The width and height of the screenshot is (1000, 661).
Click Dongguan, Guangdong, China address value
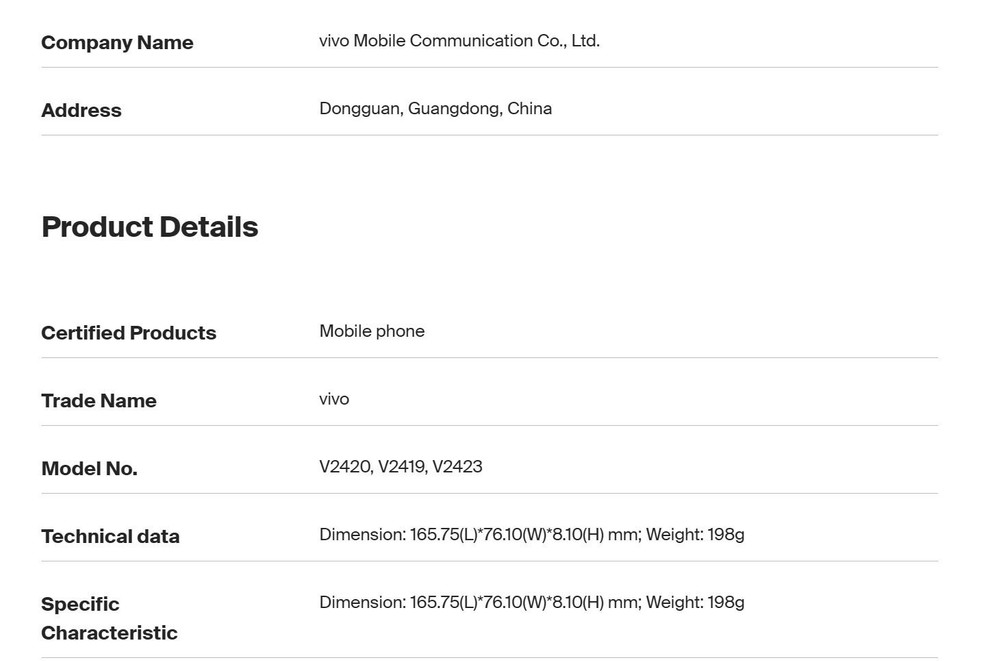[436, 108]
